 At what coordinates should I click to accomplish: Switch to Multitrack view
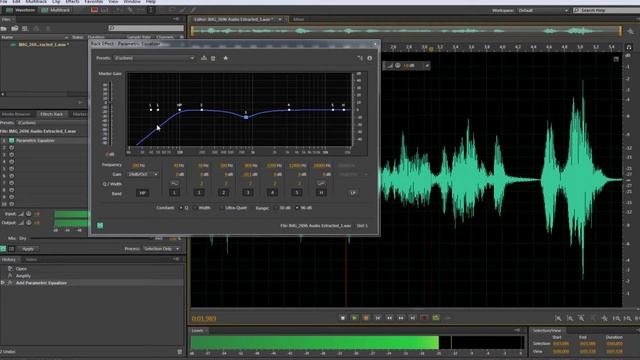click(x=56, y=10)
